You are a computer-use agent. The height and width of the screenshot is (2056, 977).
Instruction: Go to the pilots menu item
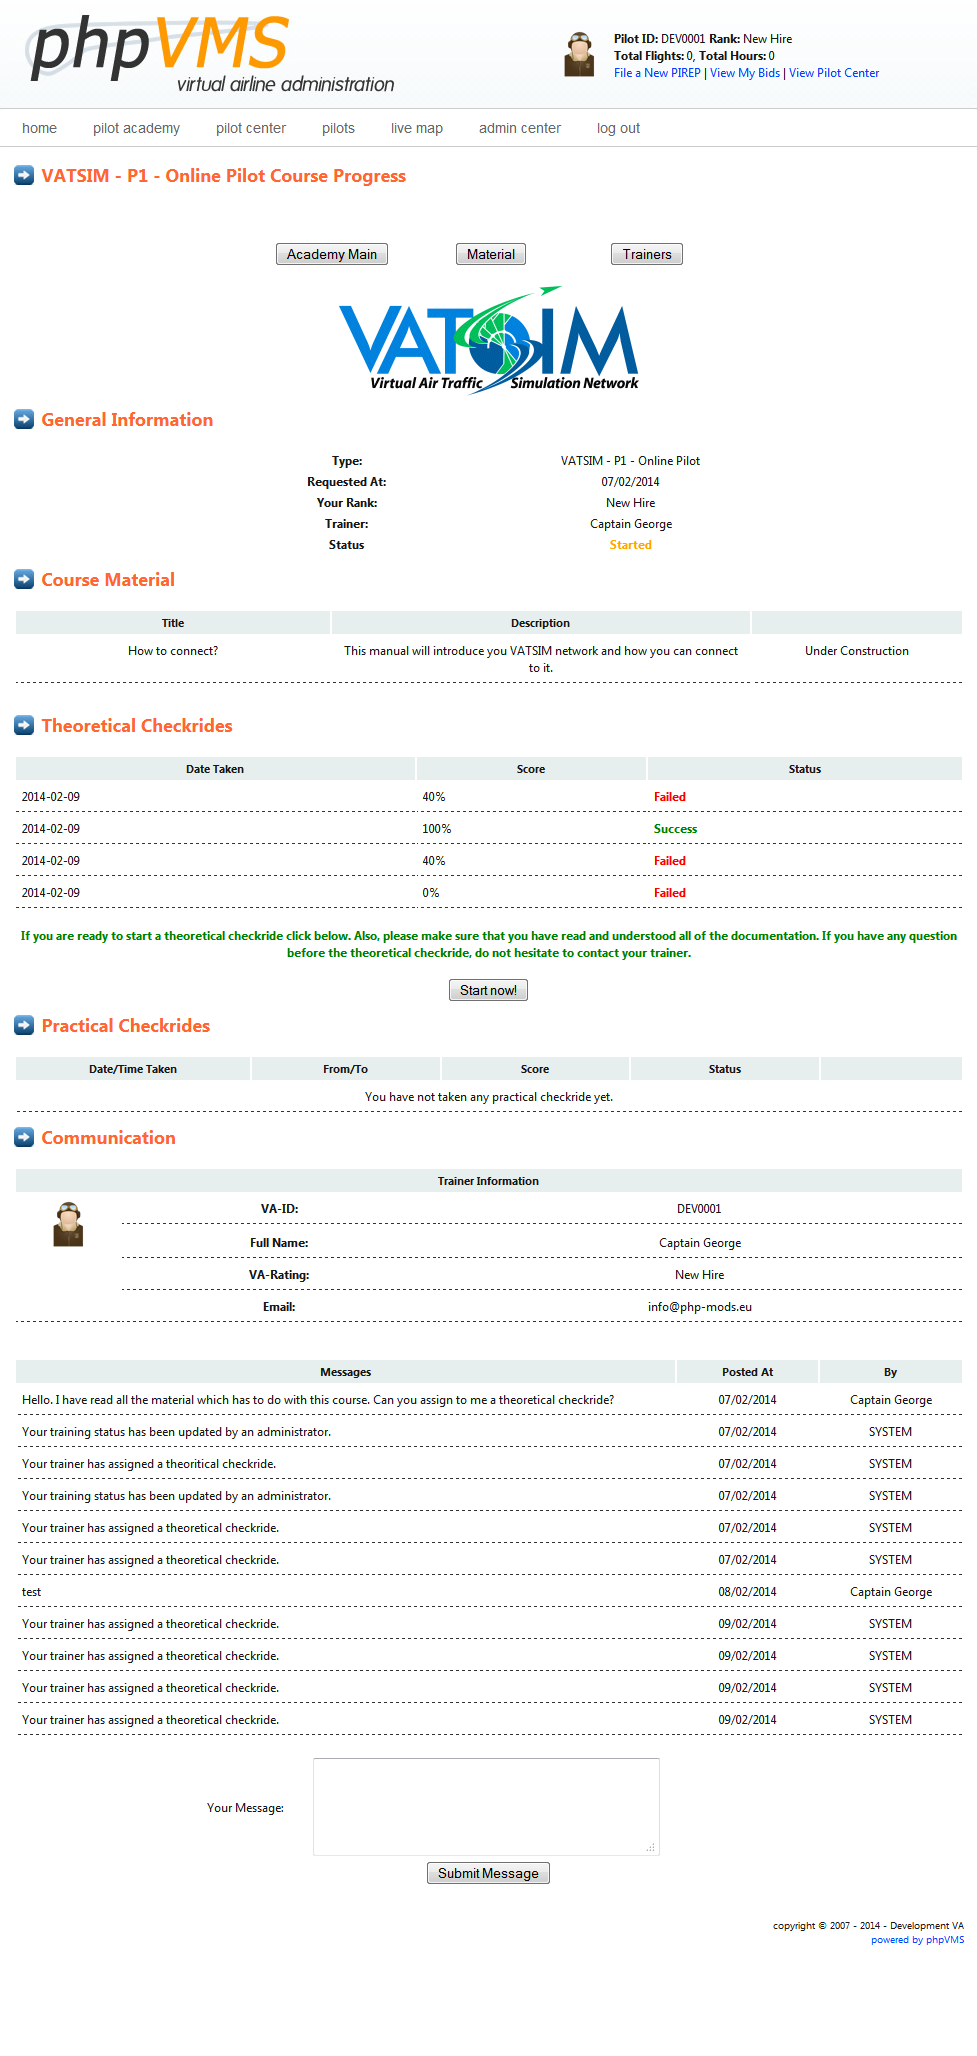[338, 128]
